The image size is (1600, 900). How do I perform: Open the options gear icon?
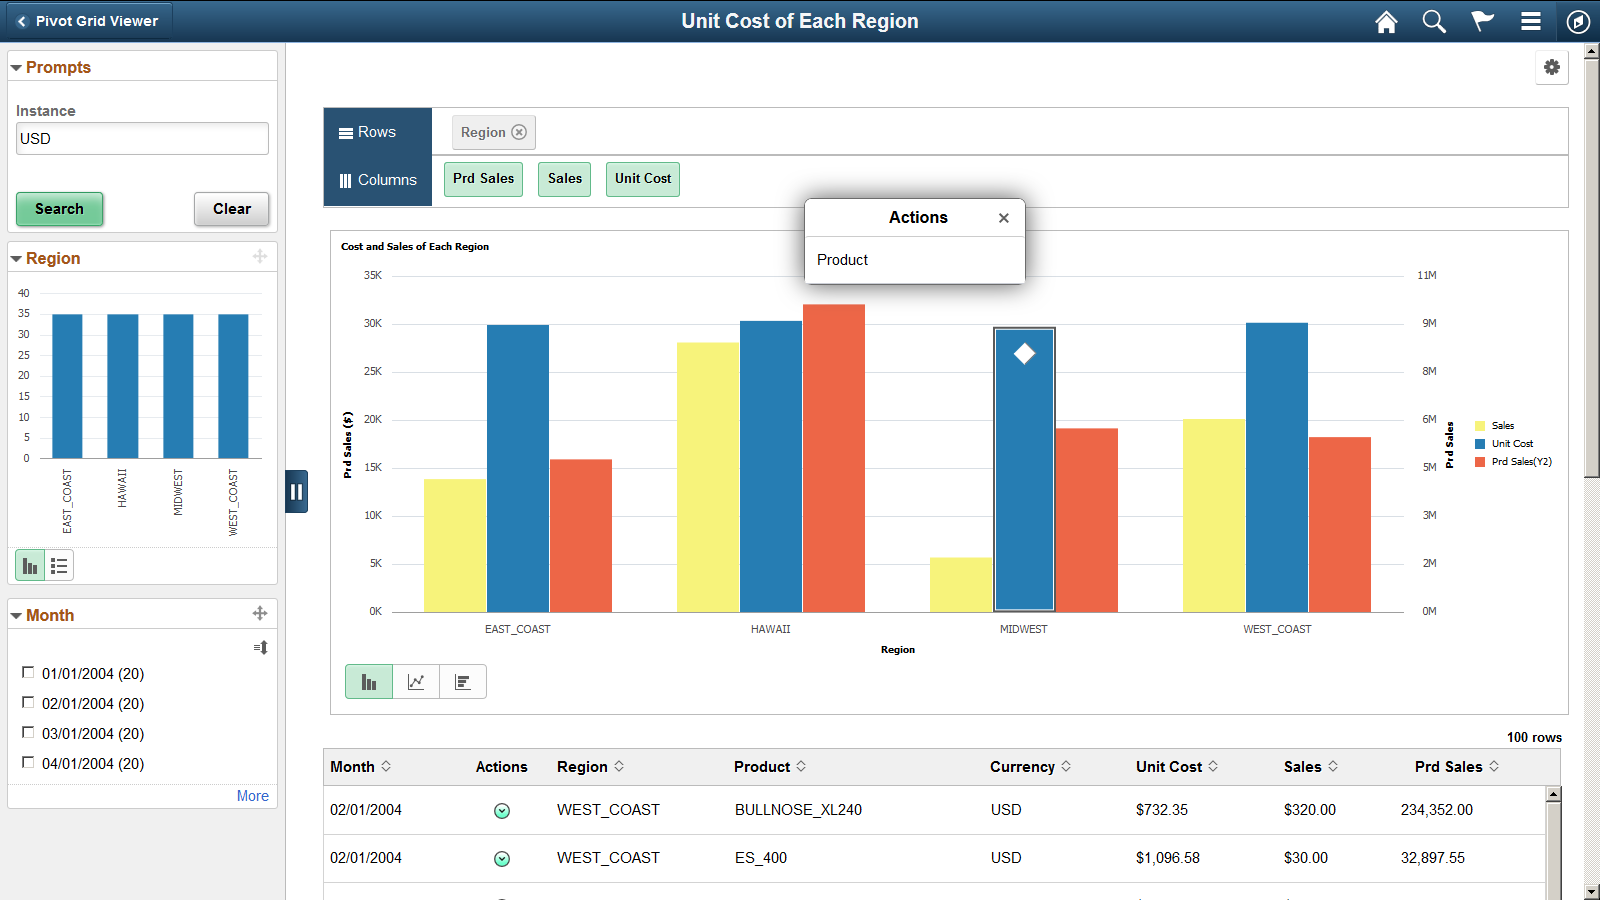point(1552,67)
